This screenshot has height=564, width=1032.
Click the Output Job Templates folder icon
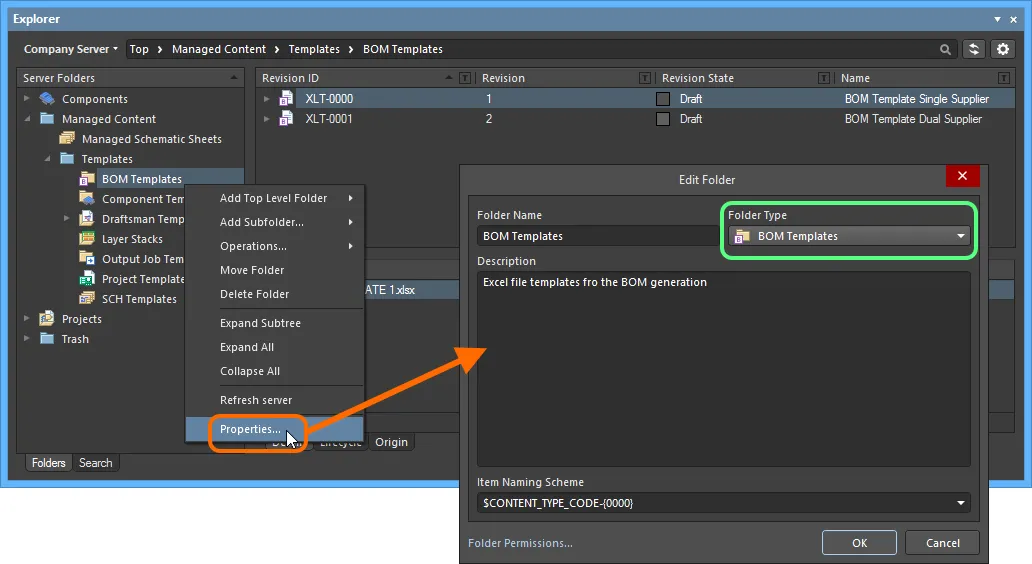(x=87, y=259)
